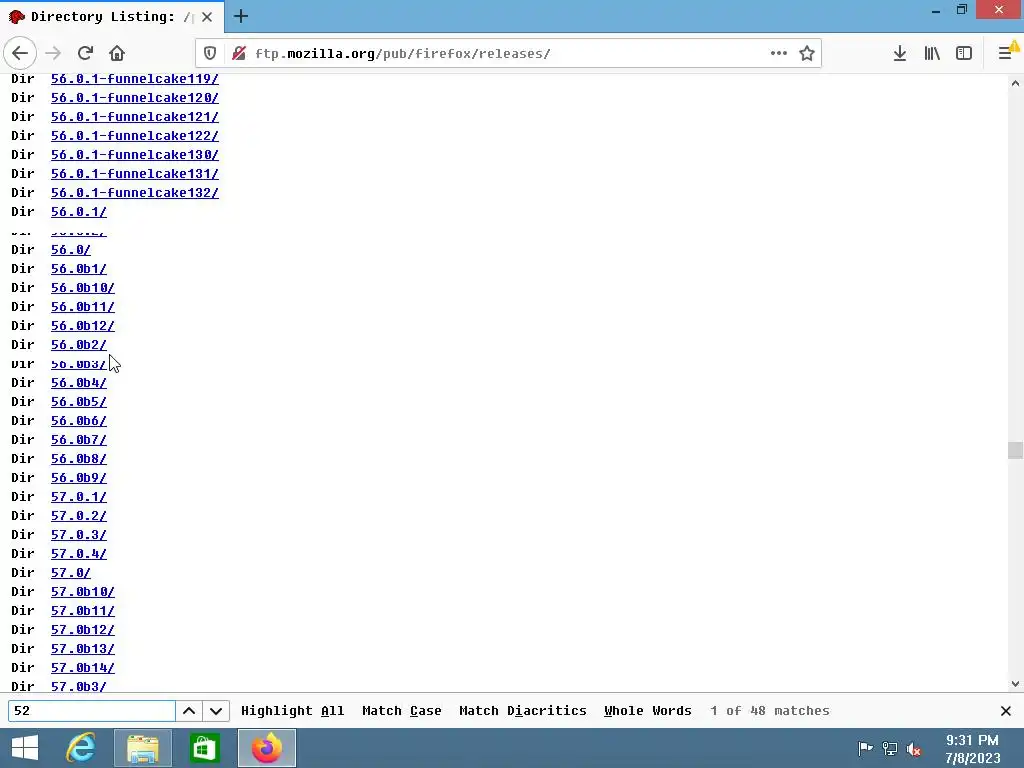Screen dimensions: 1024x768
Task: Open the 56.0b6/ directory link
Action: tap(78, 420)
